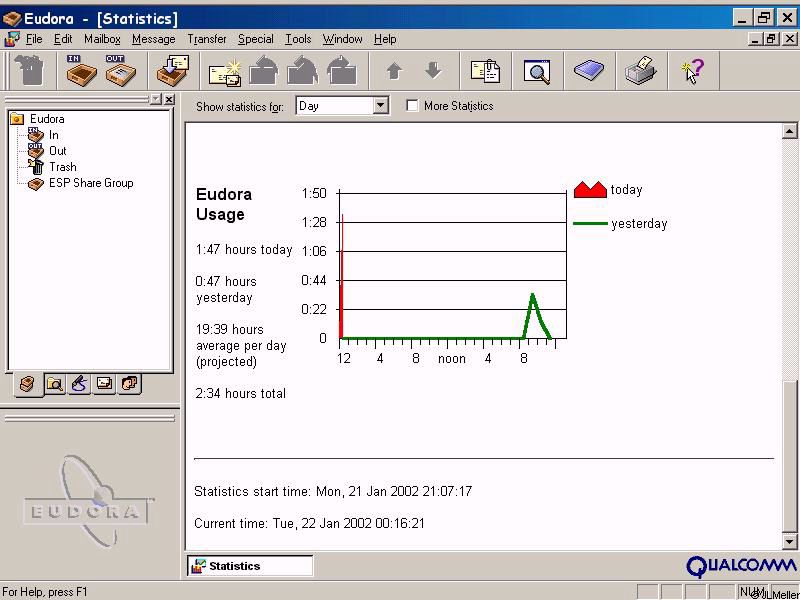Open the Find magnifier tool in toolbar
Viewport: 800px width, 600px height.
coord(537,71)
